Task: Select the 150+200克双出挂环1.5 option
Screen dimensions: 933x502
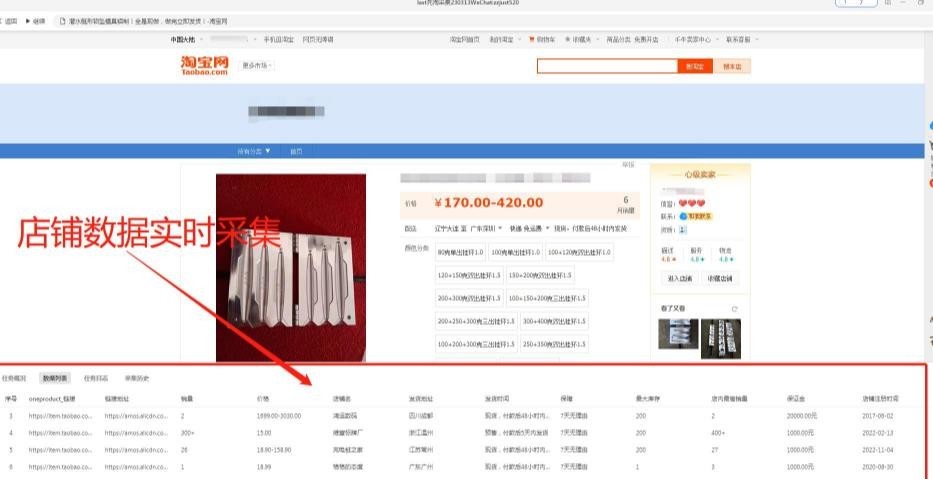Action: tap(540, 275)
